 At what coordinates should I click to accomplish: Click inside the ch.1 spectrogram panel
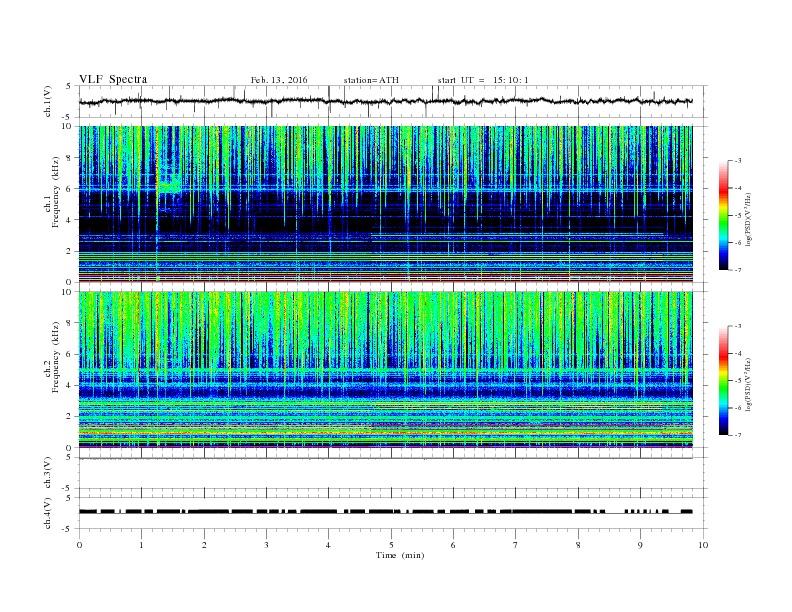(x=386, y=204)
